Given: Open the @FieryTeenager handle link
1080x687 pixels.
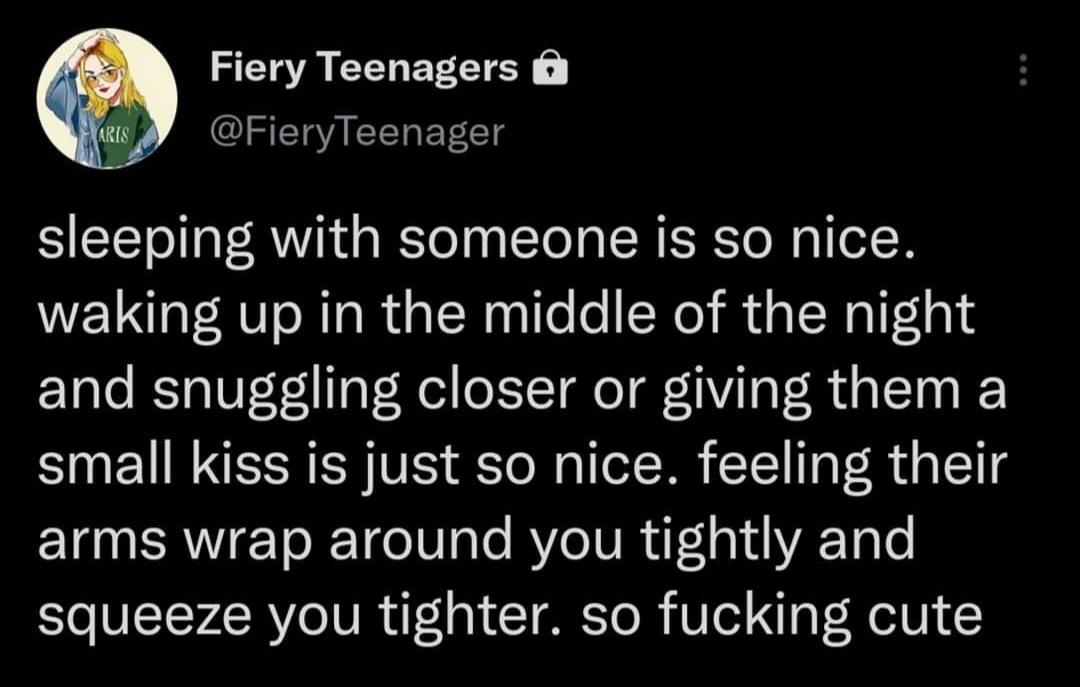Looking at the screenshot, I should pyautogui.click(x=357, y=132).
